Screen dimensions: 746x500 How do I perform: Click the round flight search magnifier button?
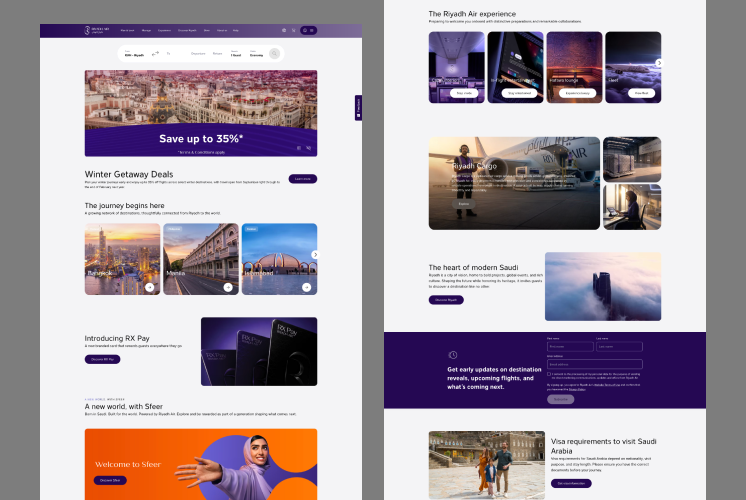pos(275,54)
